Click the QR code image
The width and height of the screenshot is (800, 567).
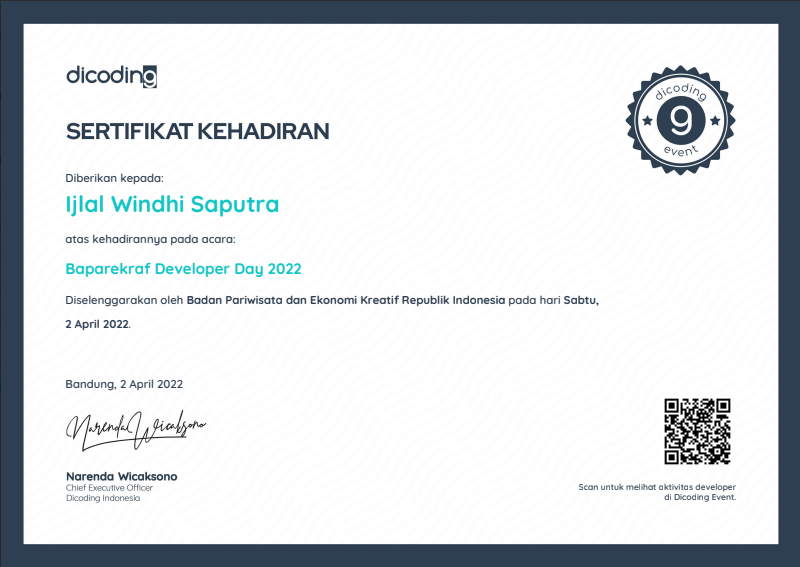click(x=697, y=432)
